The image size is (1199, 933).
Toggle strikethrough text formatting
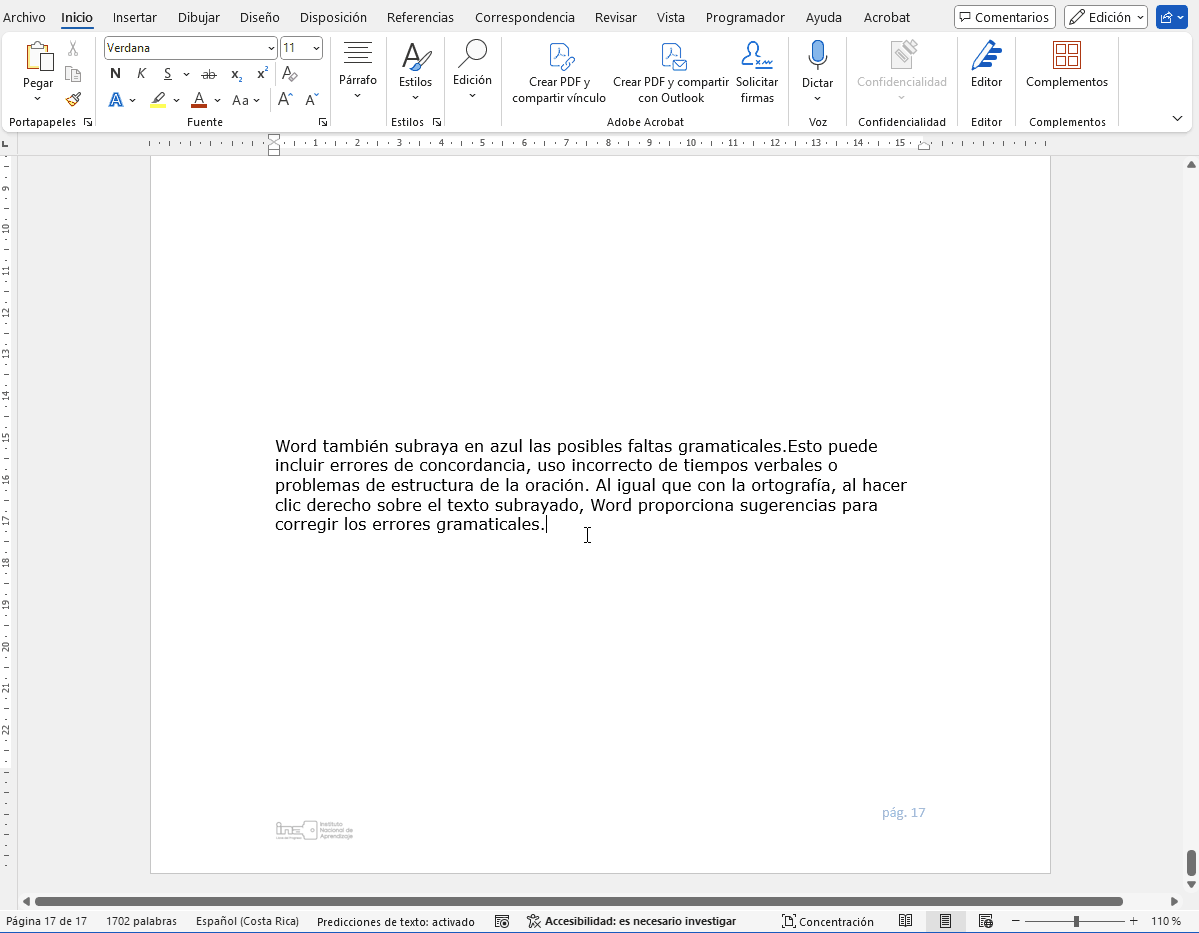209,74
